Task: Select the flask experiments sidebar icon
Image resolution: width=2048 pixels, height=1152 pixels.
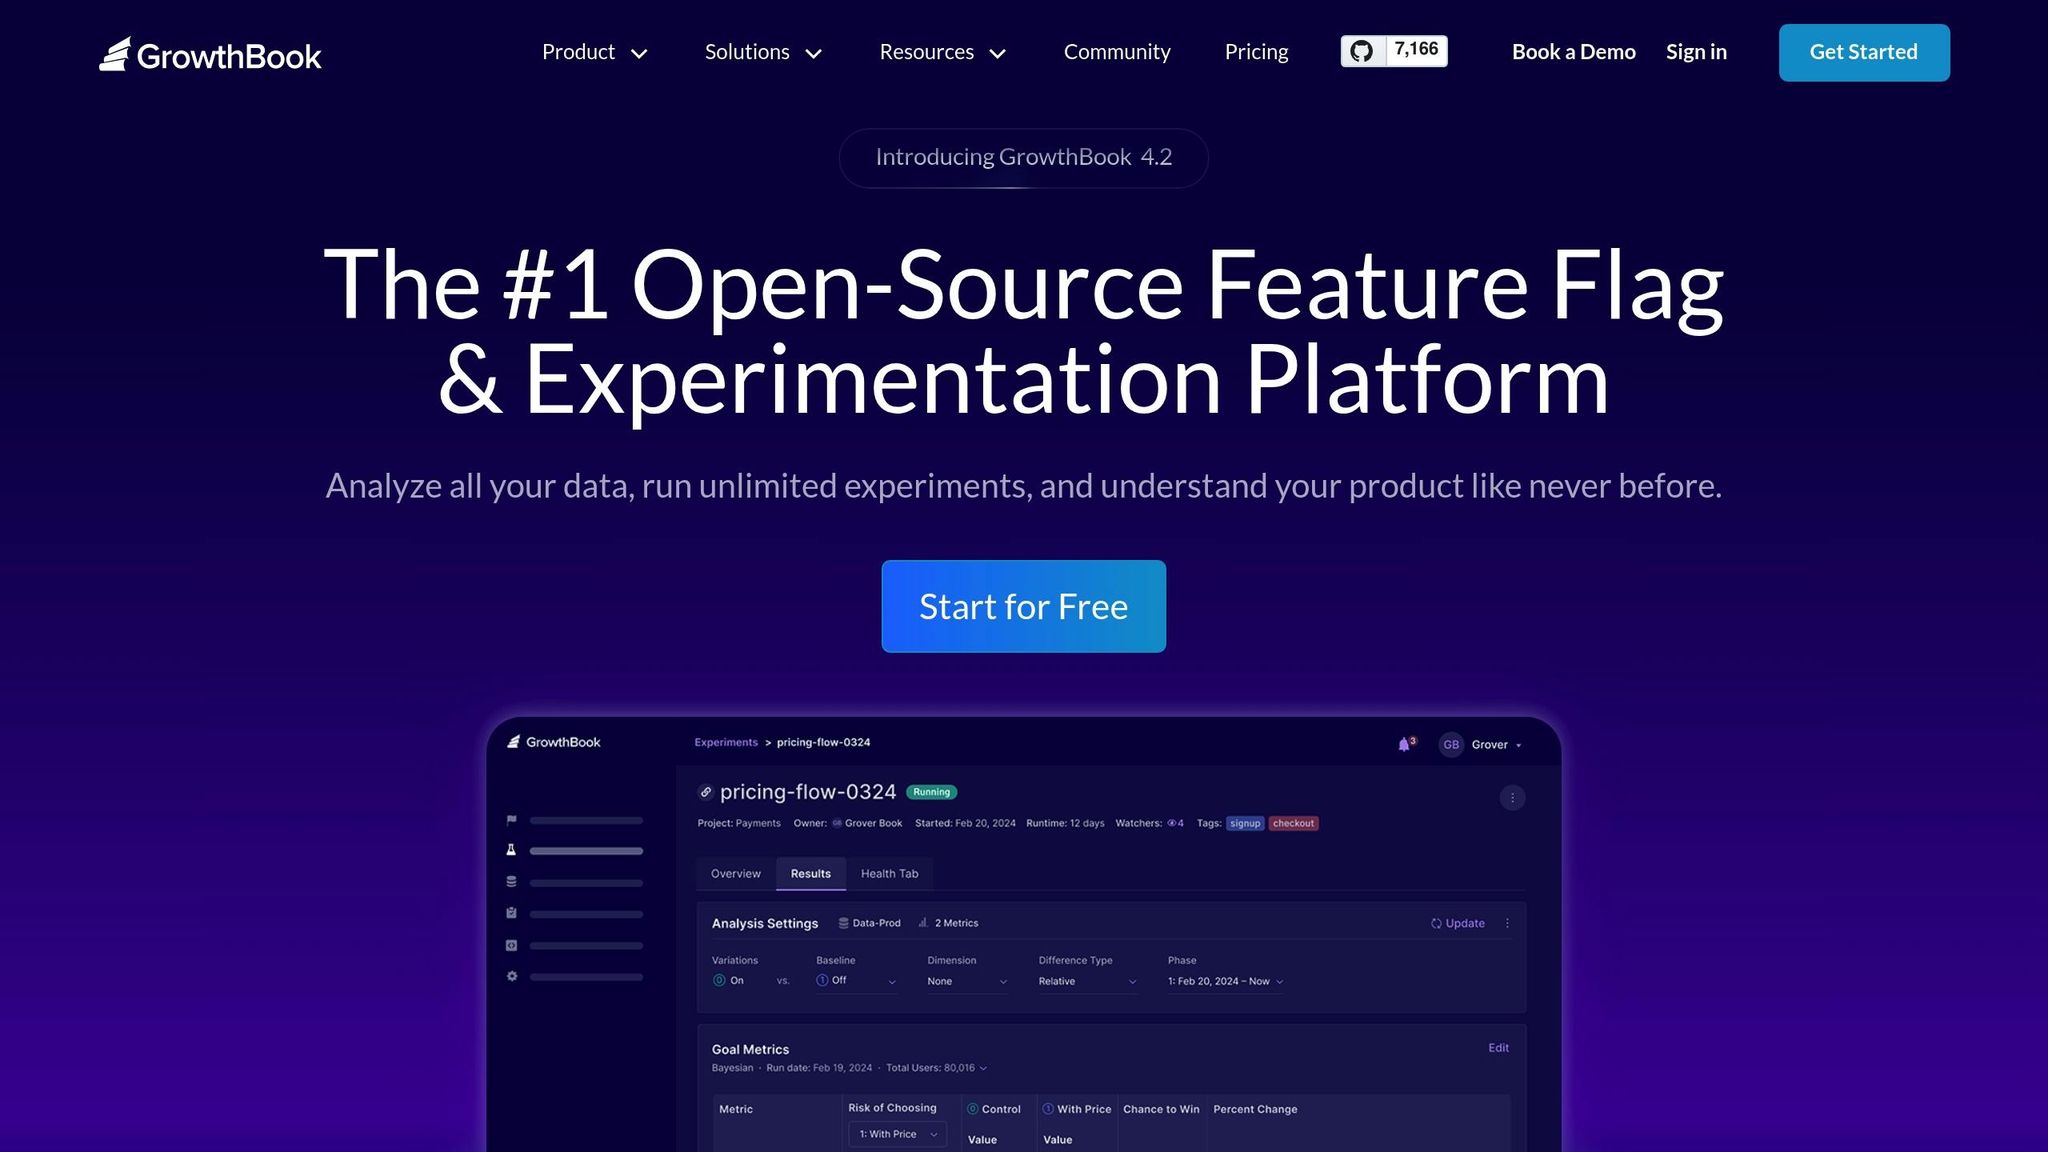Action: point(512,850)
